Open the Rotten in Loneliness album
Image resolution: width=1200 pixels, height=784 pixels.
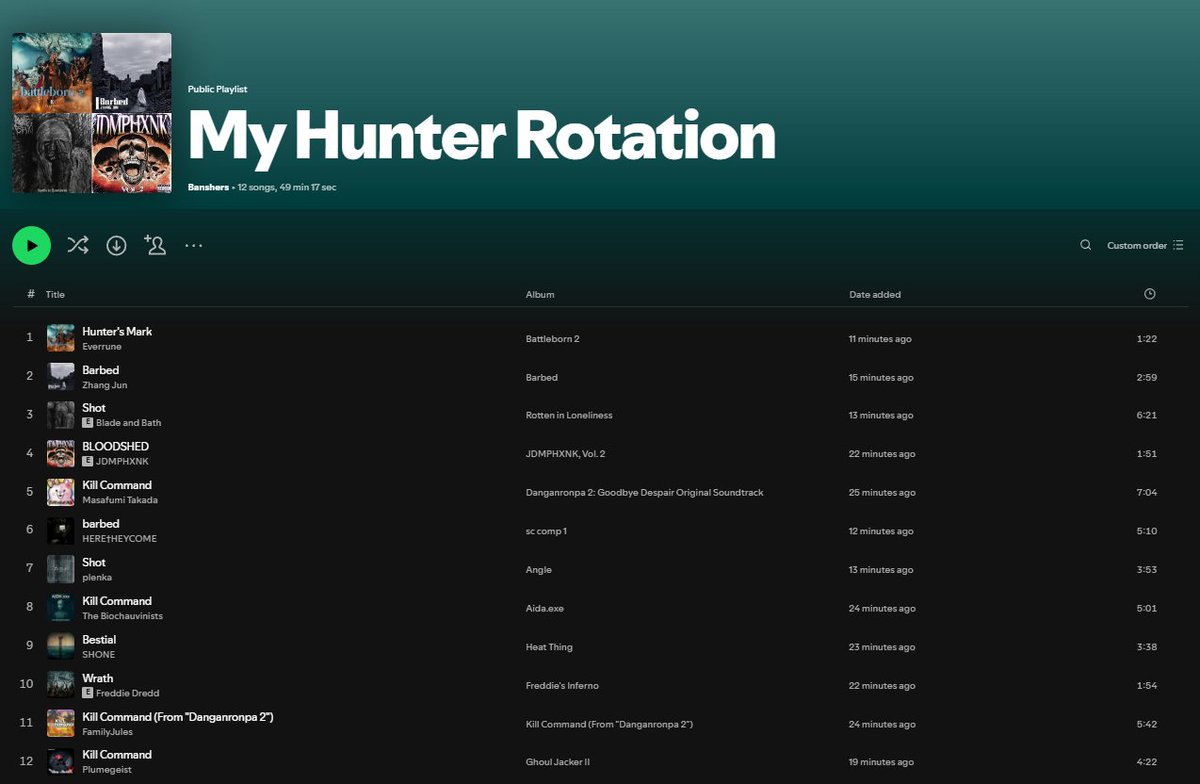tap(569, 415)
